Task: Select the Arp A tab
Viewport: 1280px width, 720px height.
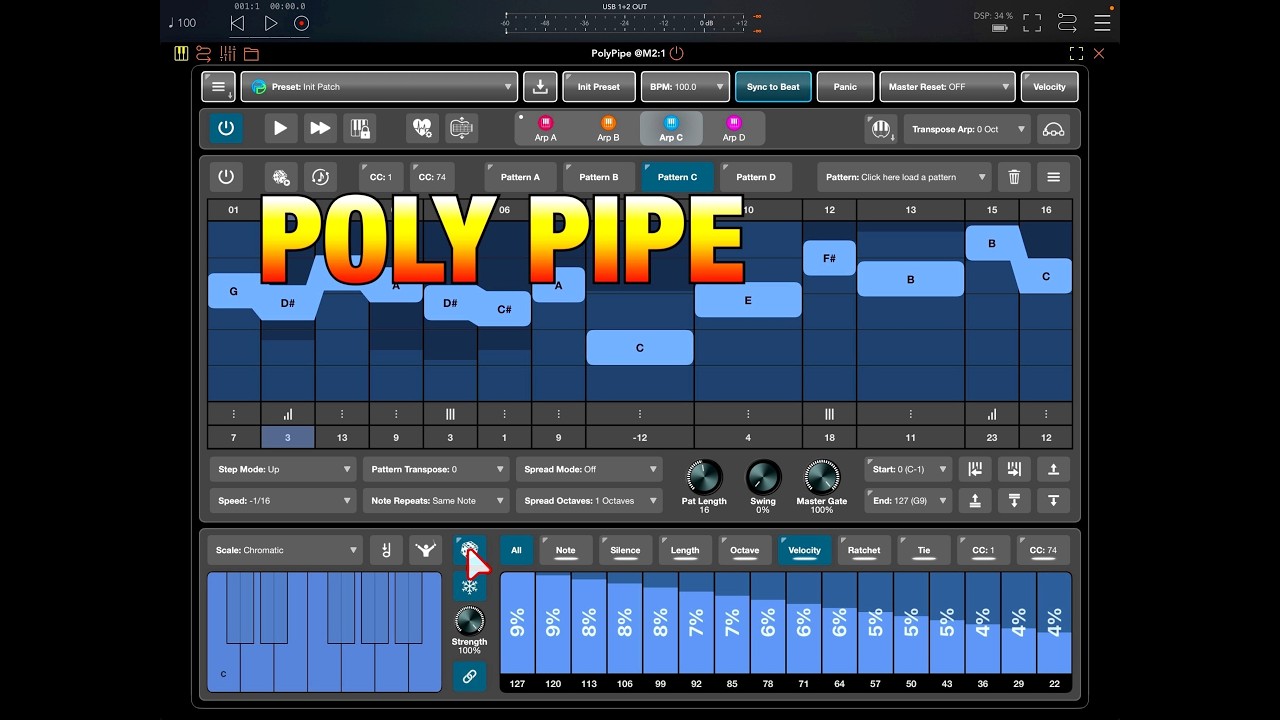Action: (546, 128)
